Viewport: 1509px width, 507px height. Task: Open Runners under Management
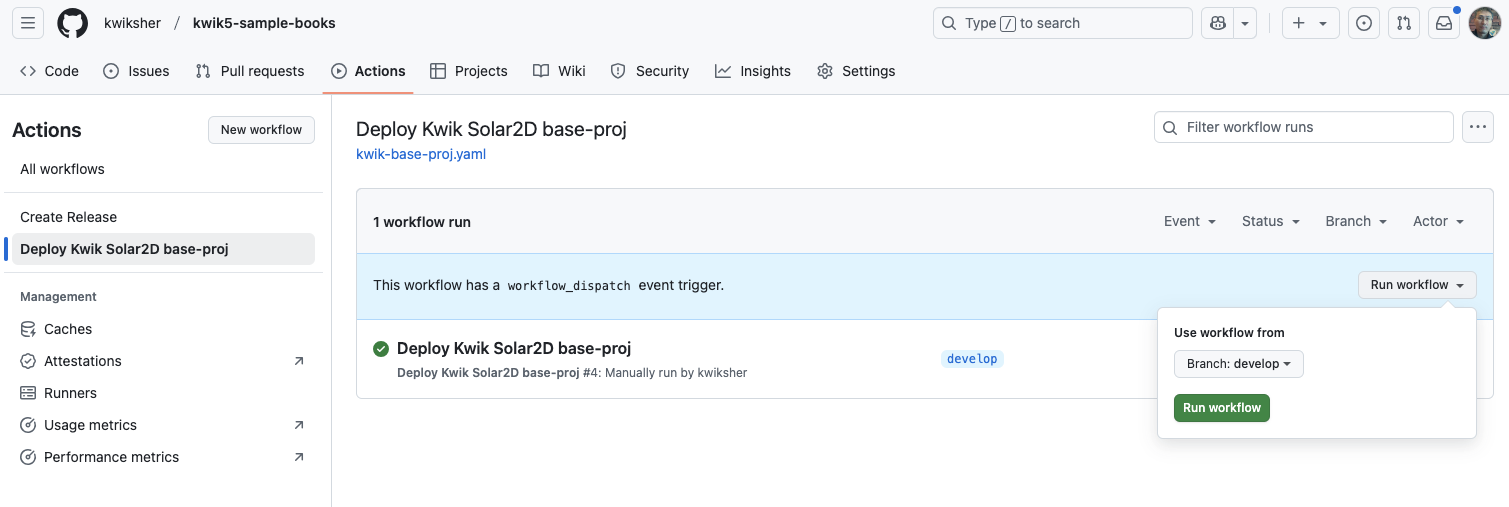pyautogui.click(x=163, y=393)
